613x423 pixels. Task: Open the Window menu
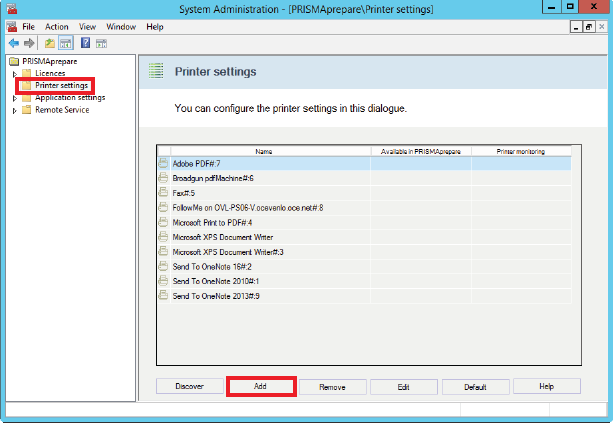click(121, 27)
